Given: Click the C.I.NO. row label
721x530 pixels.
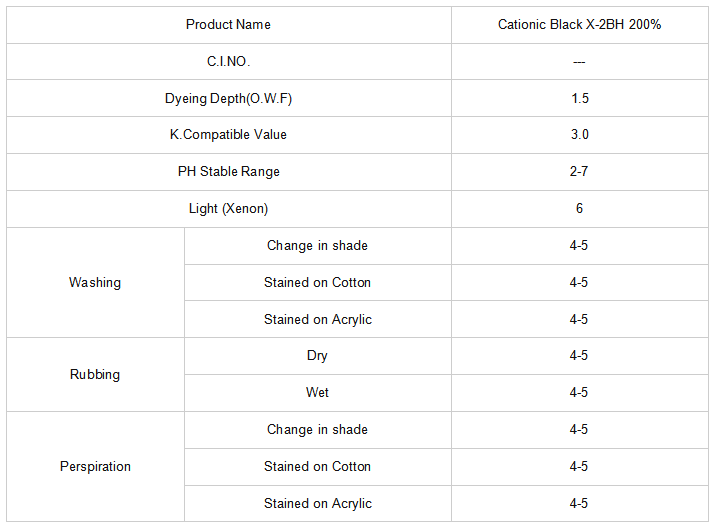Looking at the screenshot, I should pos(229,62).
